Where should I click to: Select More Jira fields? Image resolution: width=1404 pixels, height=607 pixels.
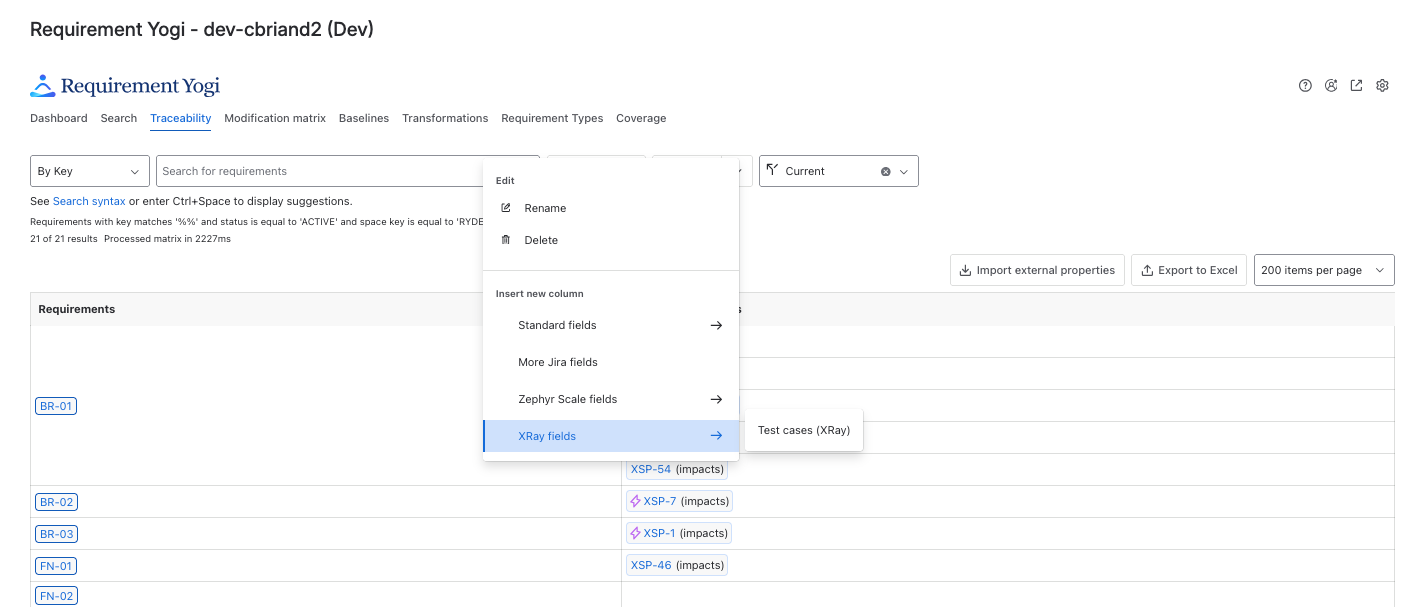click(x=611, y=362)
